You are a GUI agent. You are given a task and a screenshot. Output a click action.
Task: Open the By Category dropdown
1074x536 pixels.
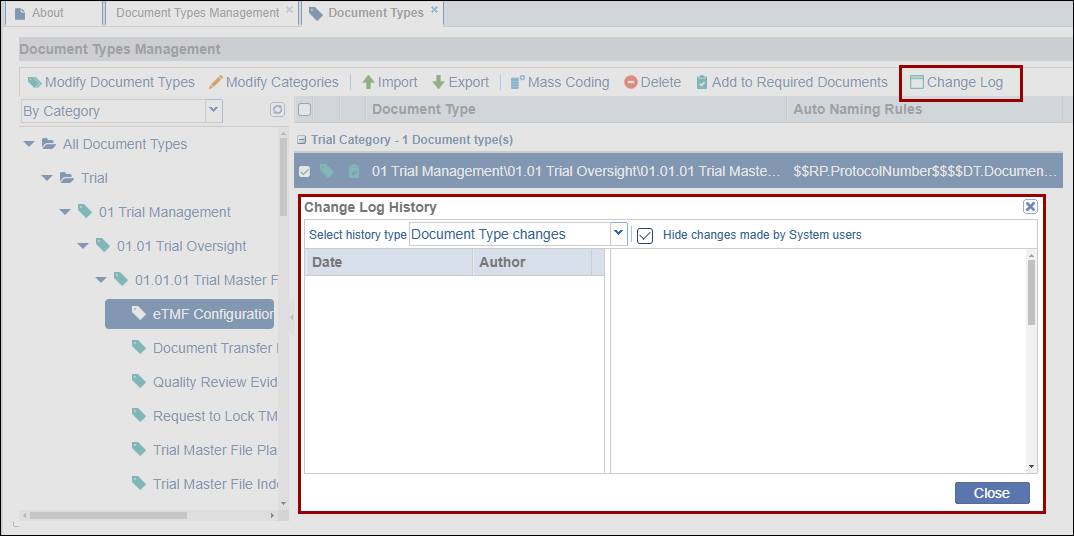[213, 110]
